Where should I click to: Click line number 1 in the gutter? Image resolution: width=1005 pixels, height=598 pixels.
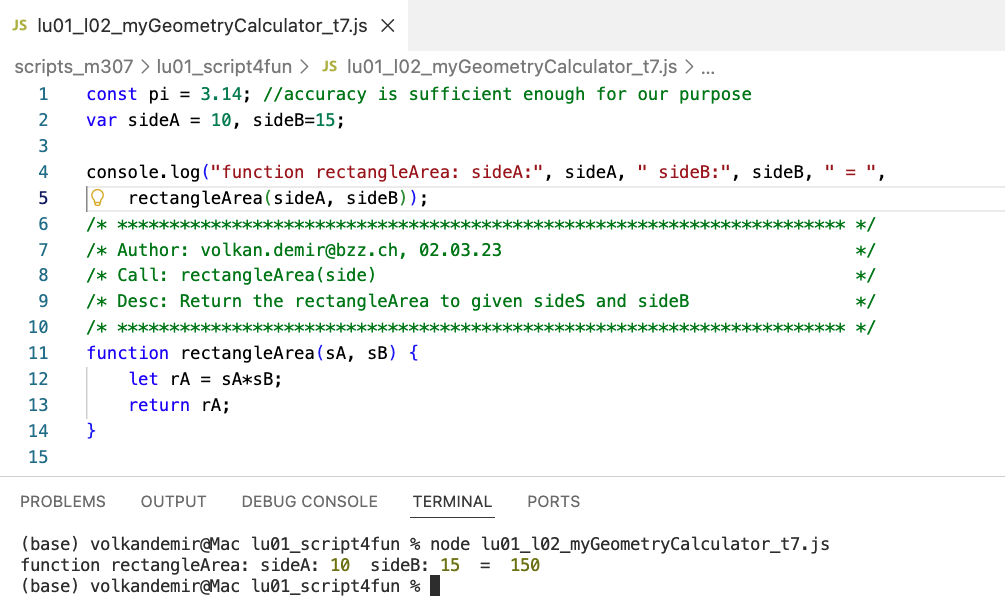tap(43, 95)
